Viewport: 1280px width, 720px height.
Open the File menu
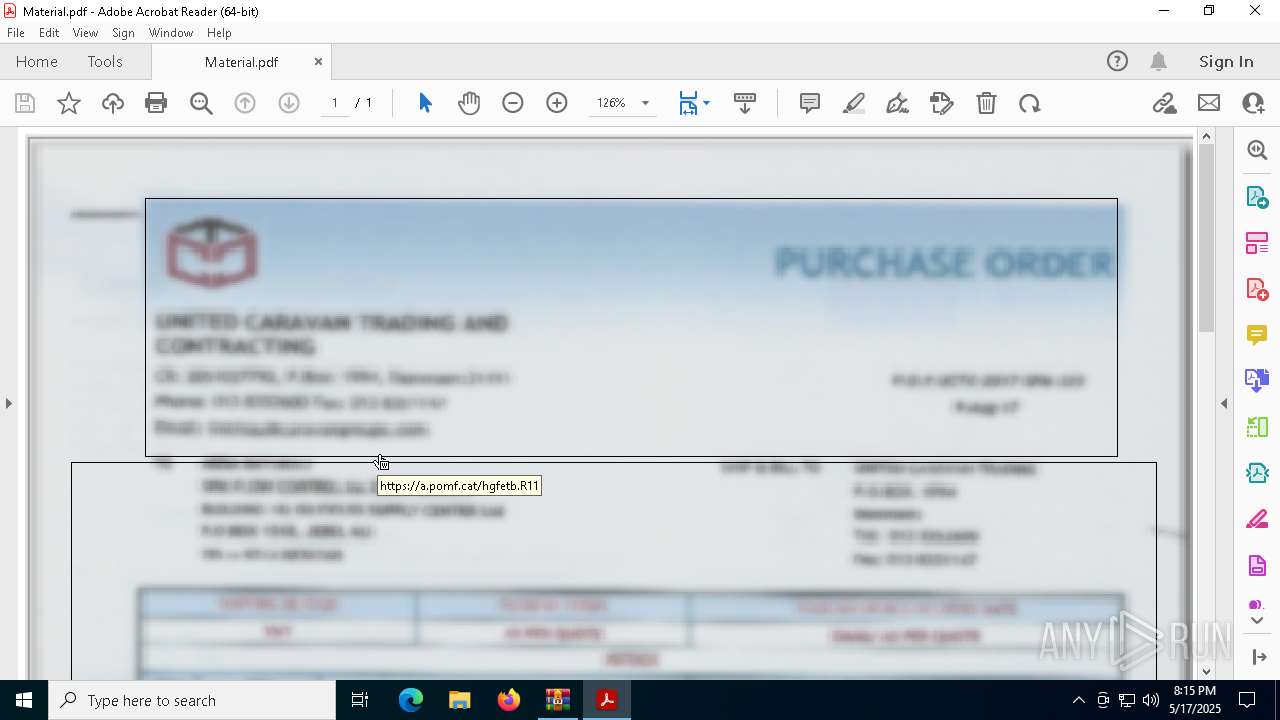pyautogui.click(x=16, y=33)
